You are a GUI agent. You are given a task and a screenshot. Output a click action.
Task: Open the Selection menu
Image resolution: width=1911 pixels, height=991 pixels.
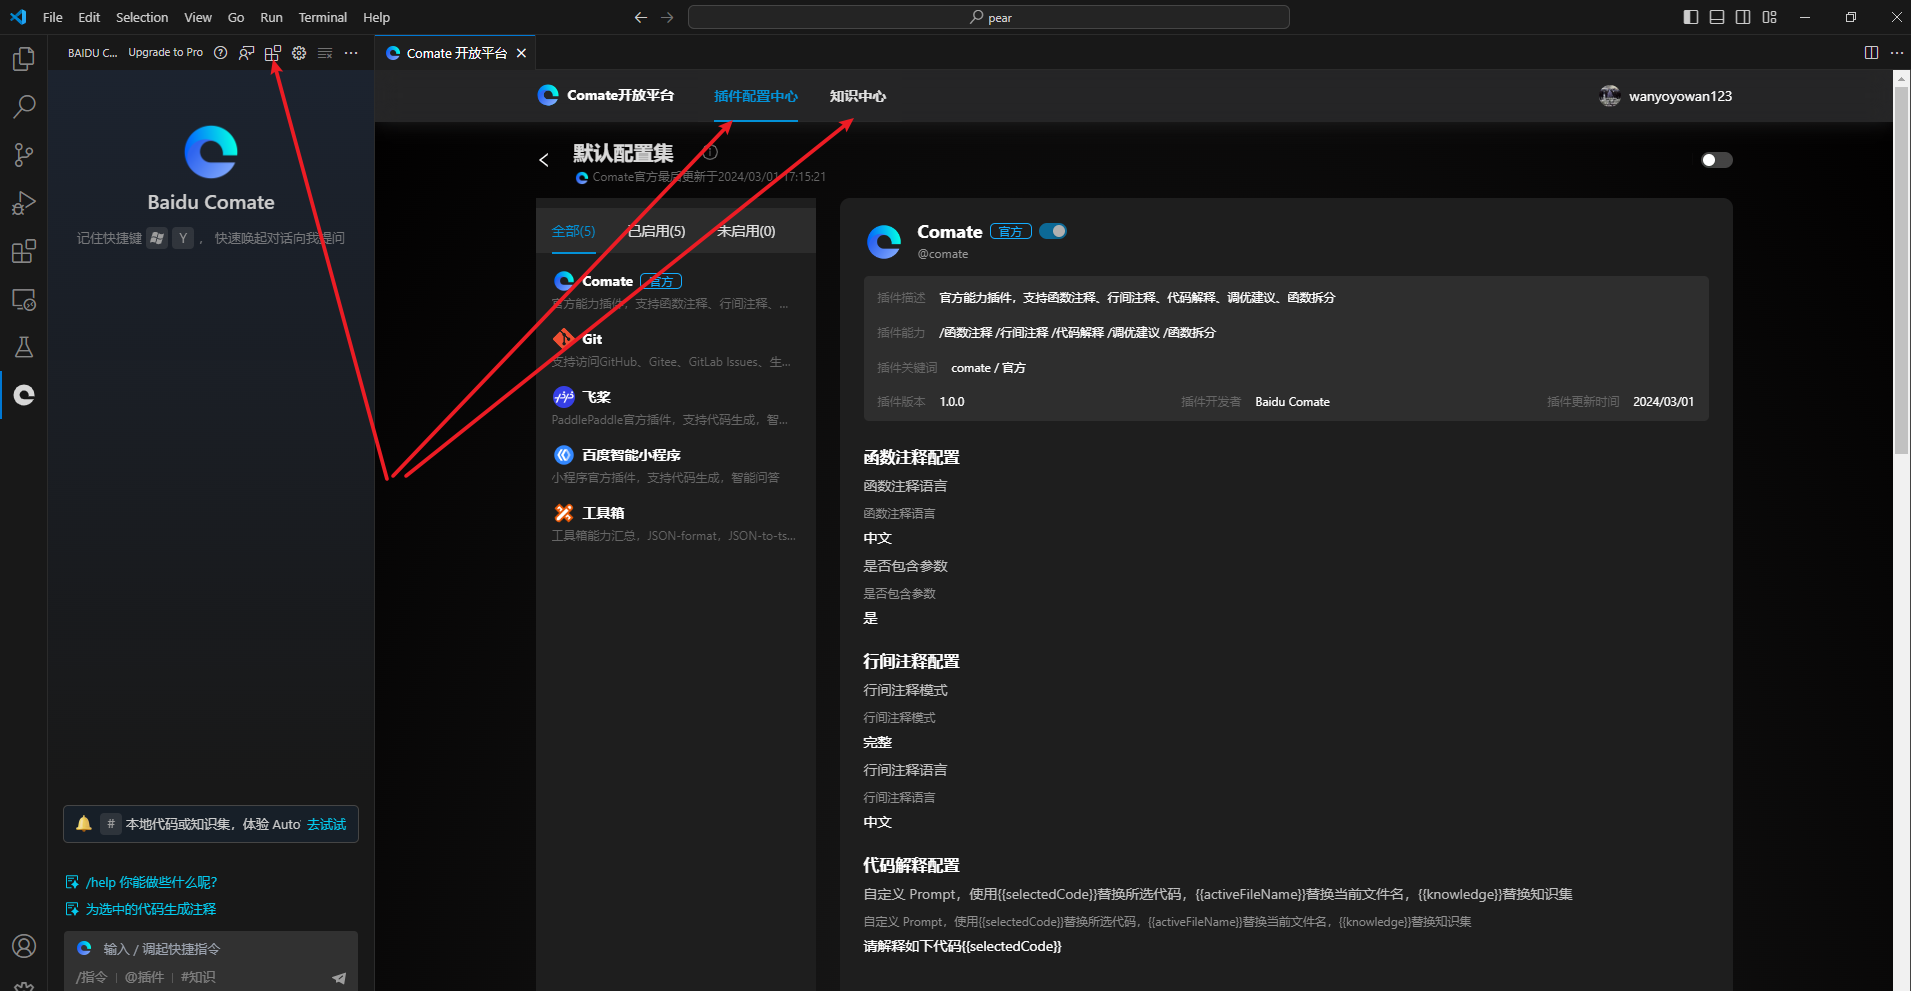click(142, 17)
